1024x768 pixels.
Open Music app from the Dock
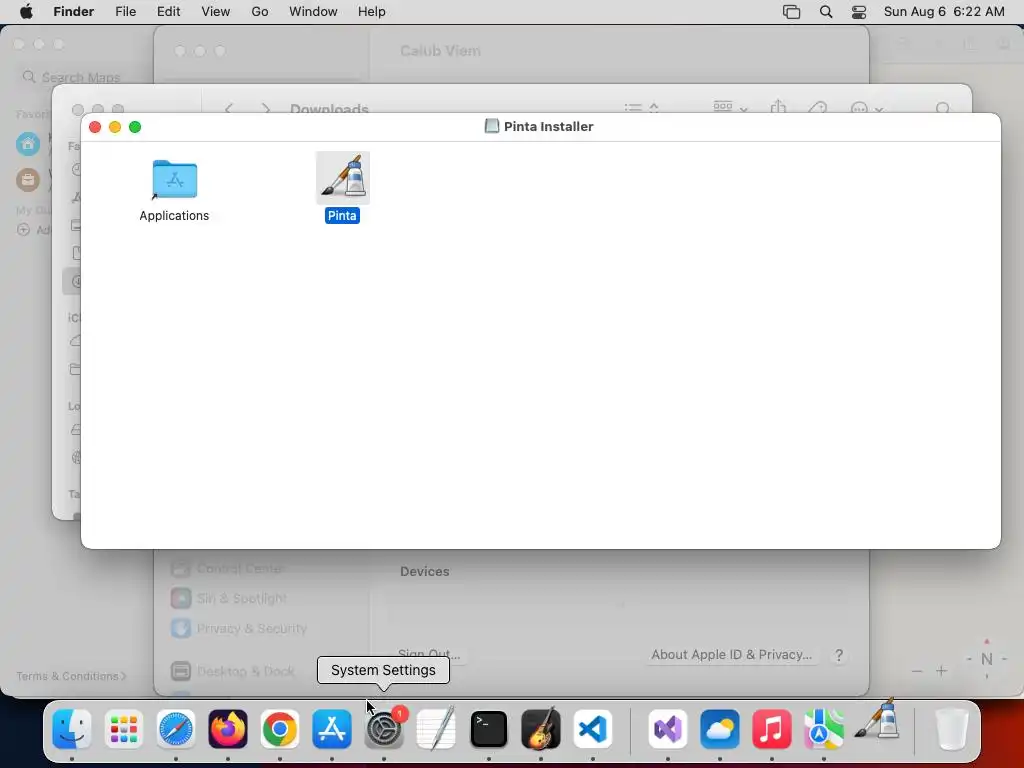click(x=772, y=729)
